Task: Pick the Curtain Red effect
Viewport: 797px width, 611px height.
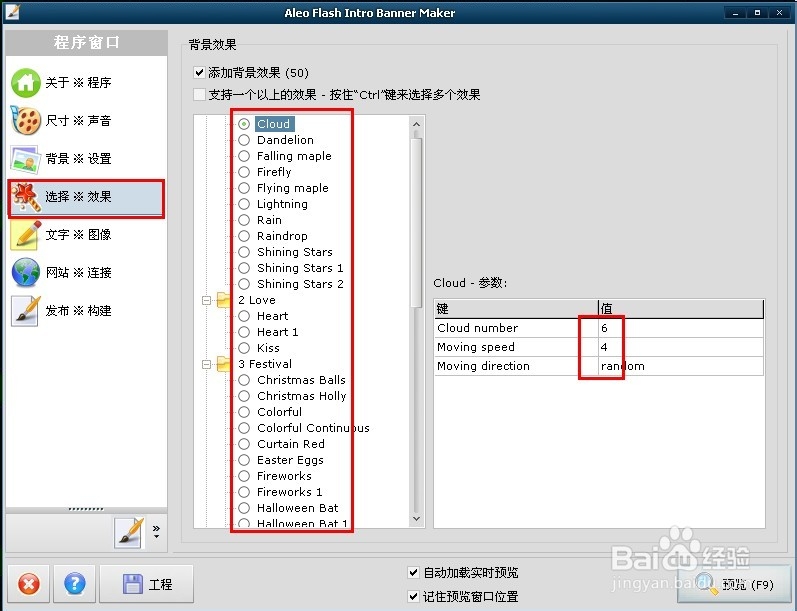Action: pos(290,444)
